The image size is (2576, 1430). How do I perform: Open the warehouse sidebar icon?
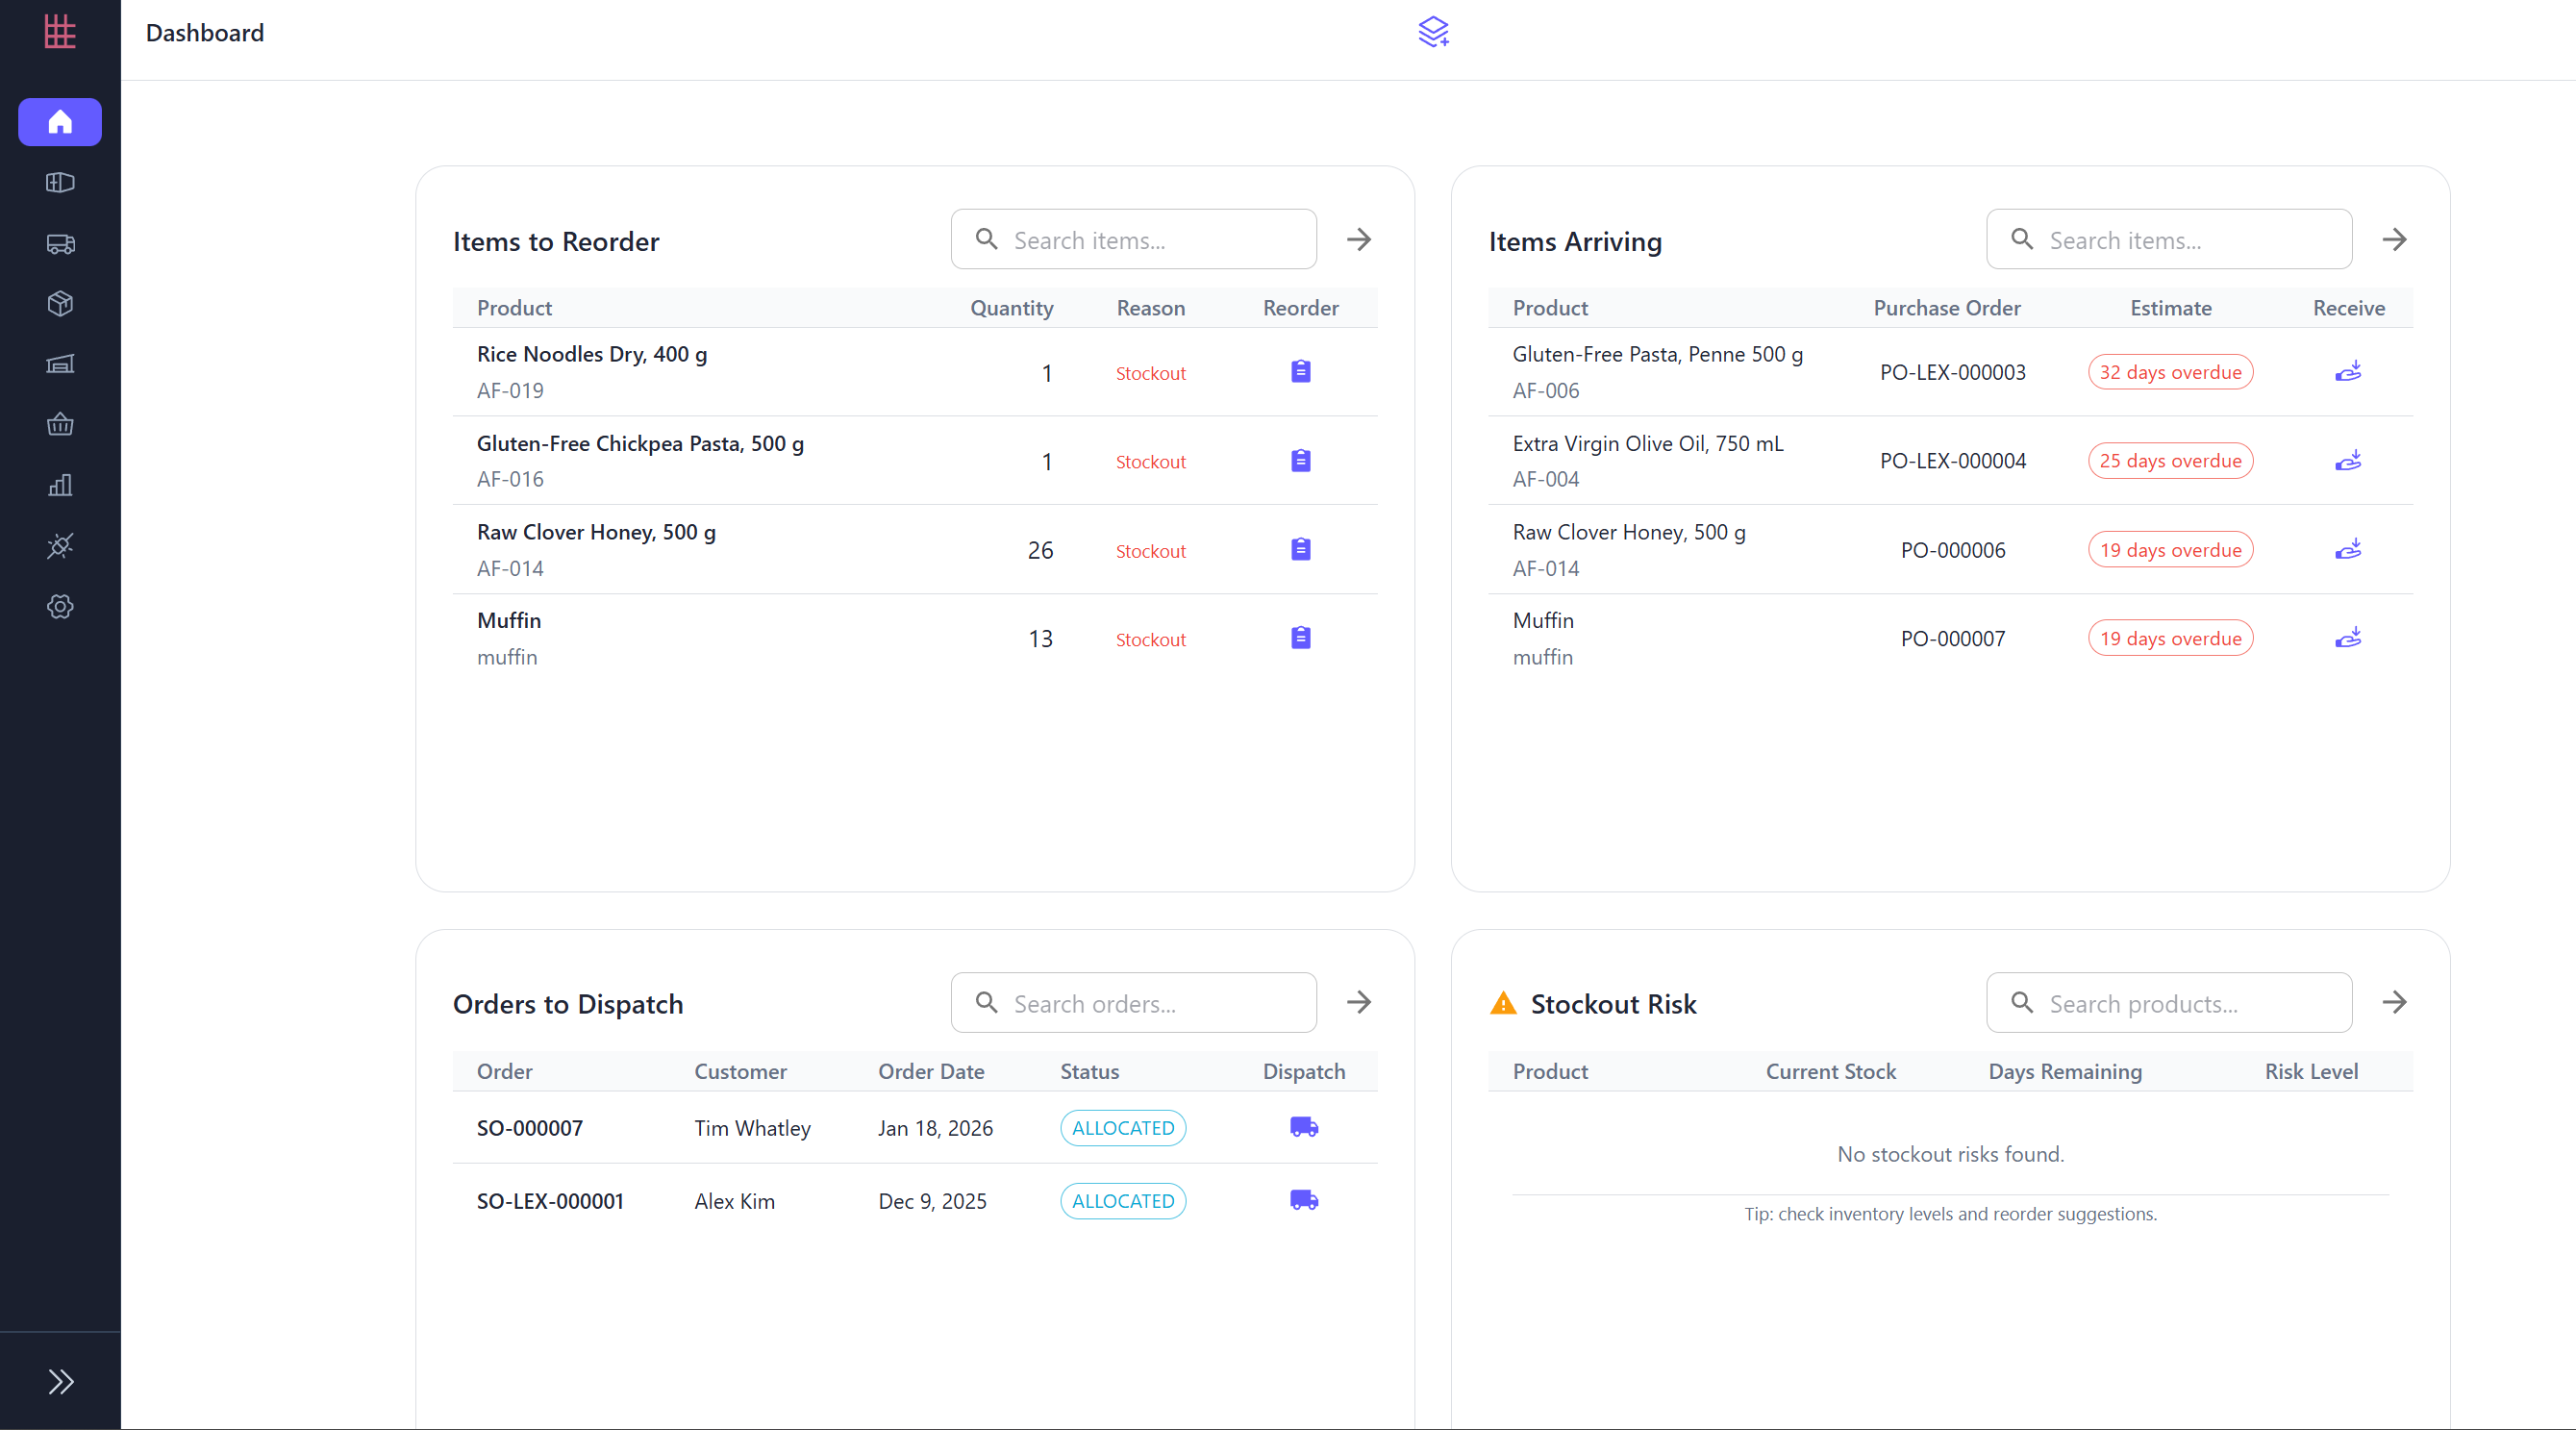[x=60, y=364]
